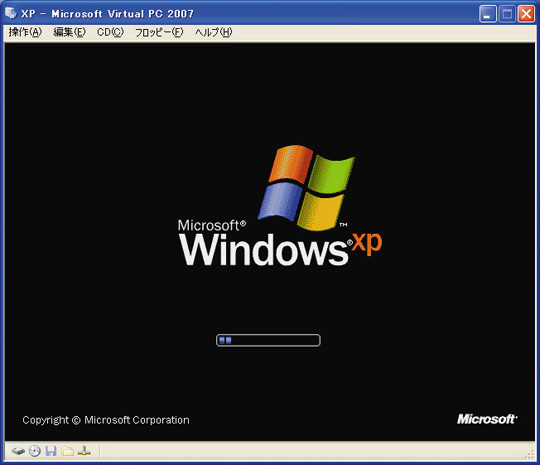Click the window resize grip corner
540x465 pixels.
point(530,454)
